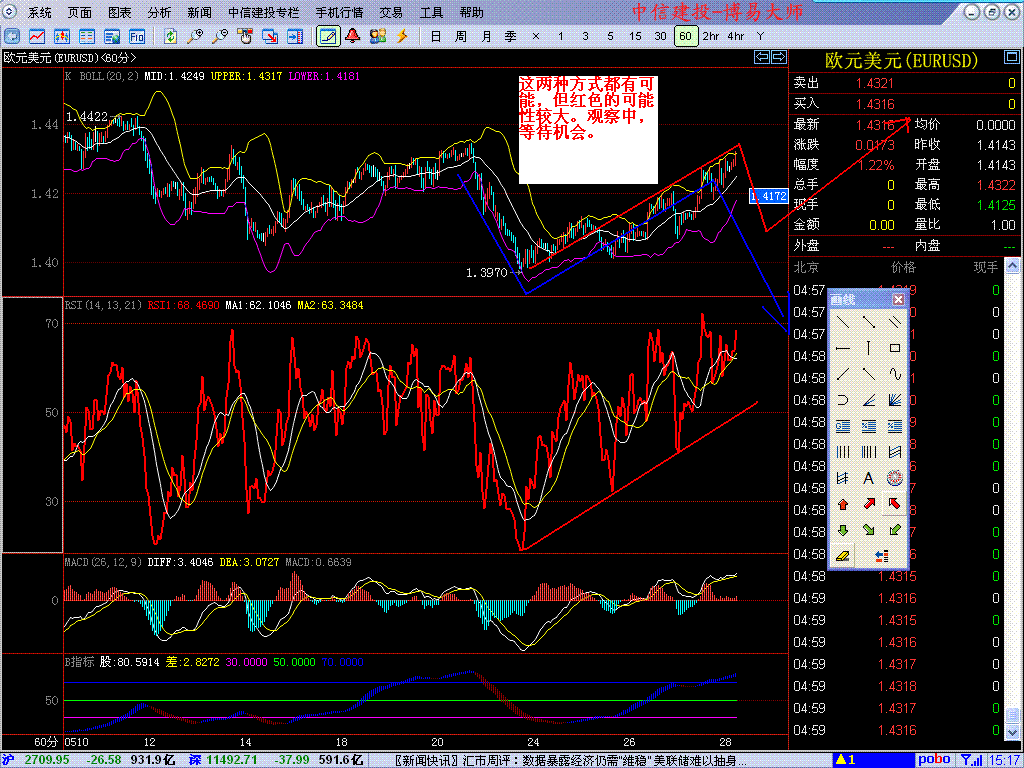
Task: Click the chart previous arrow button
Action: click(x=762, y=57)
